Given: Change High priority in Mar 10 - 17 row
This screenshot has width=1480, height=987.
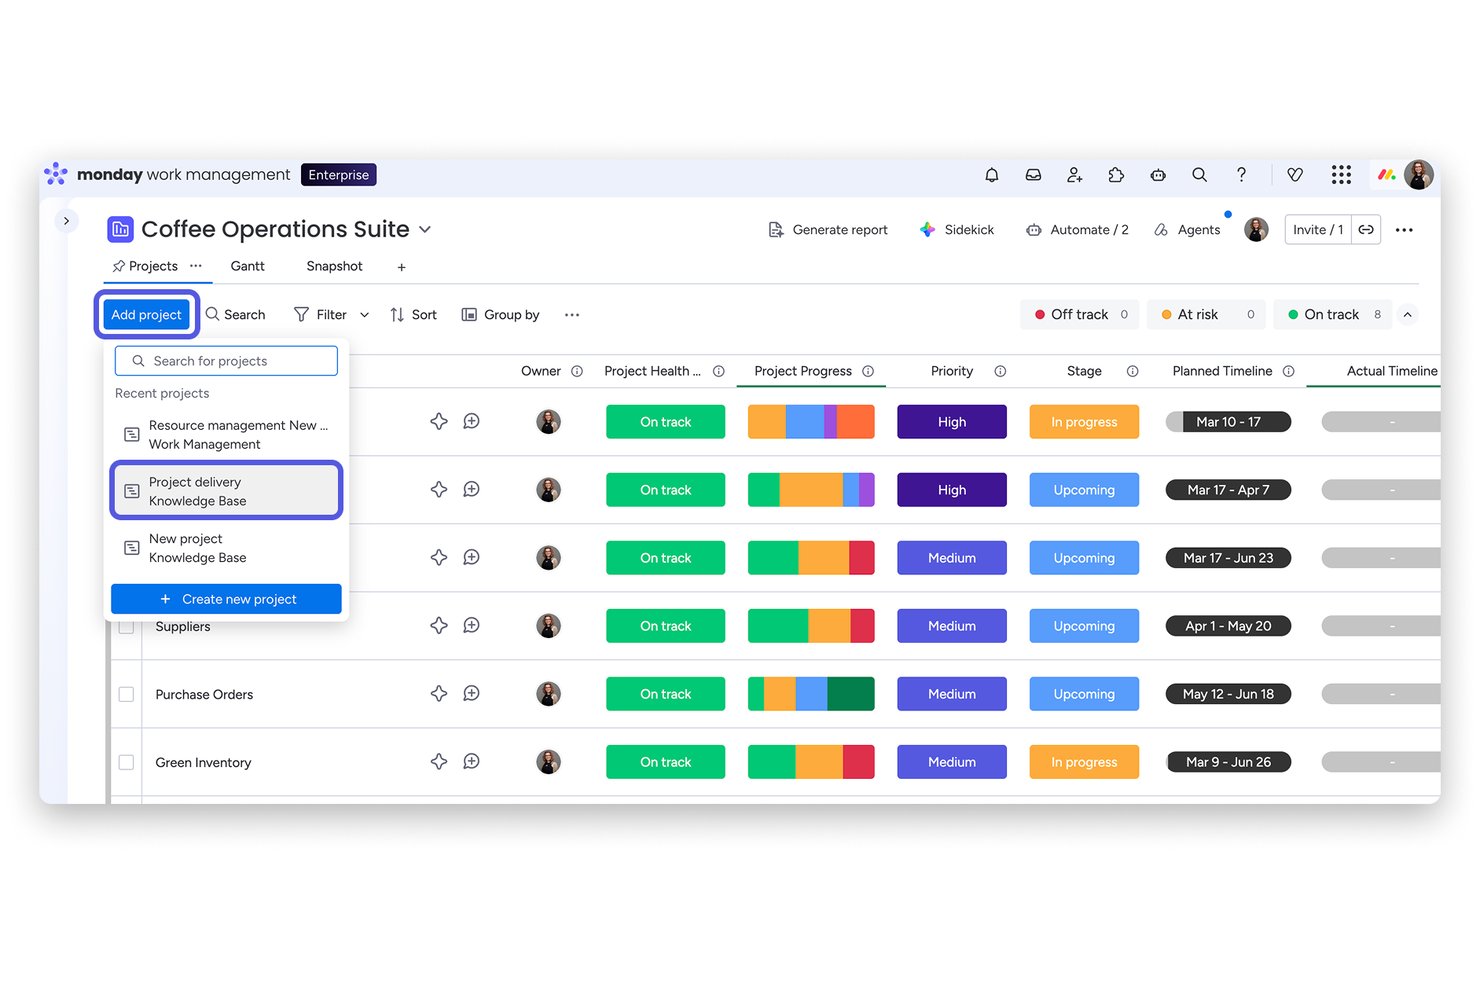Looking at the screenshot, I should pyautogui.click(x=952, y=422).
